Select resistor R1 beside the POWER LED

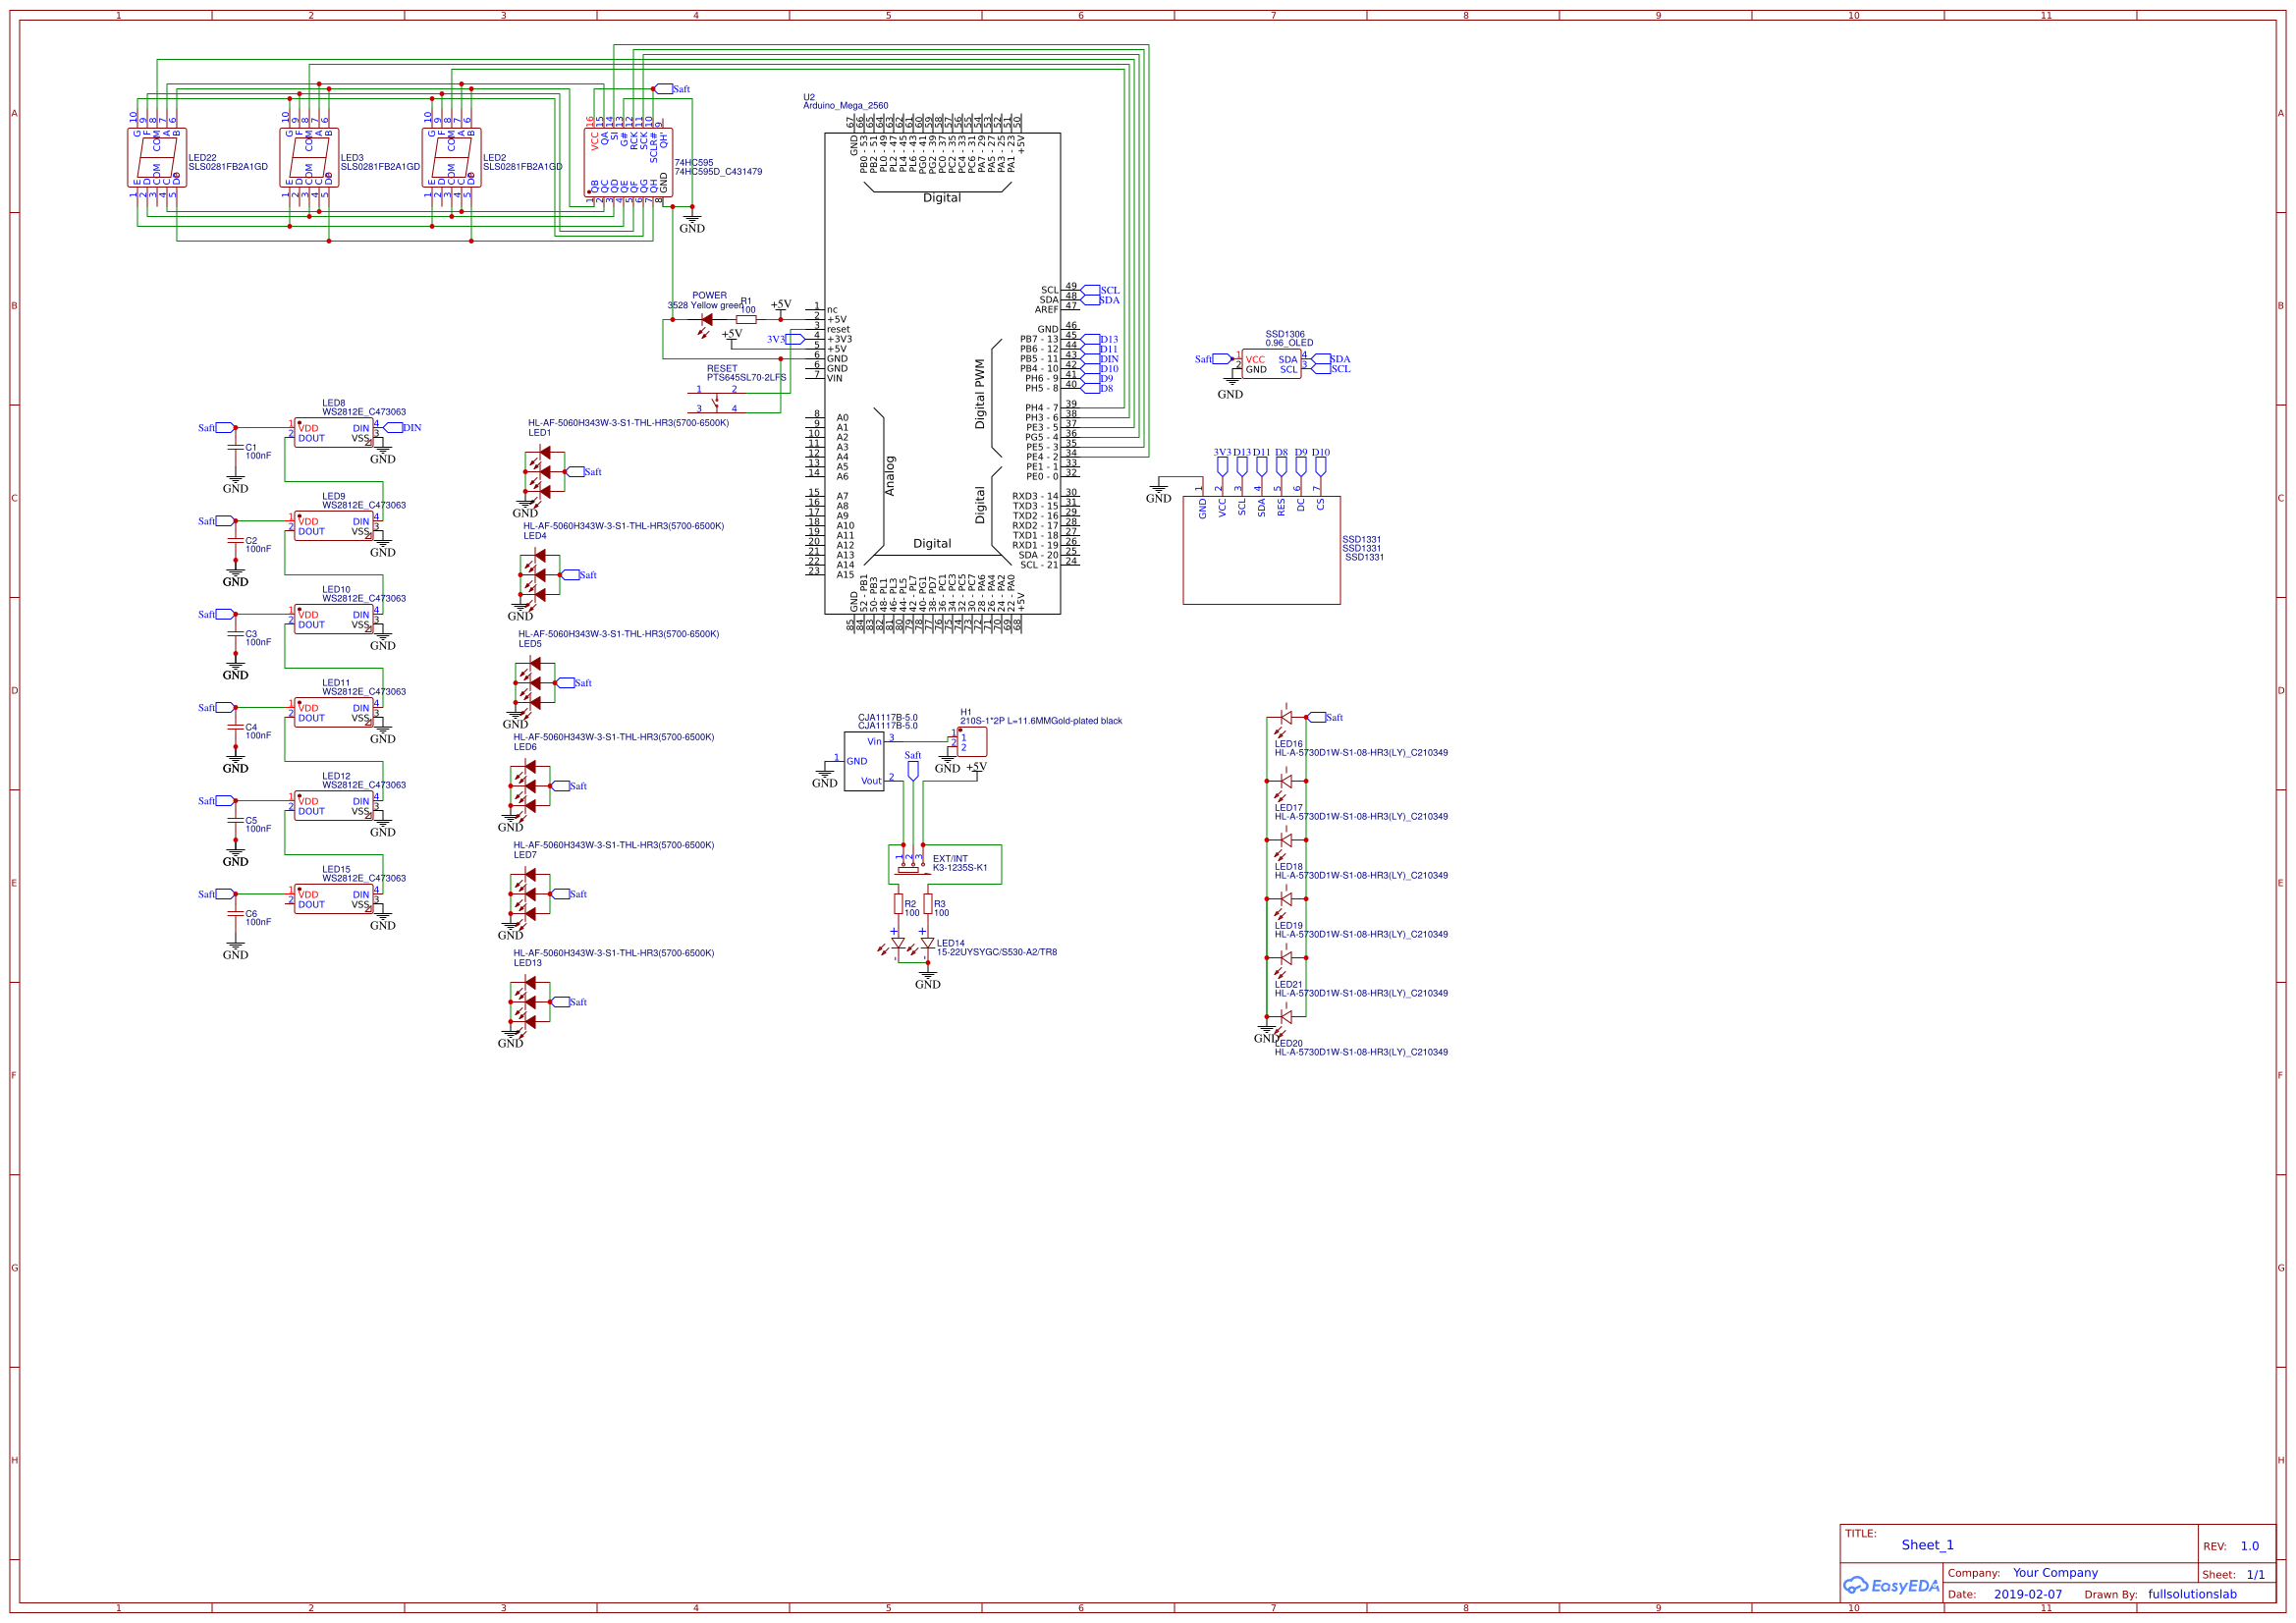746,320
